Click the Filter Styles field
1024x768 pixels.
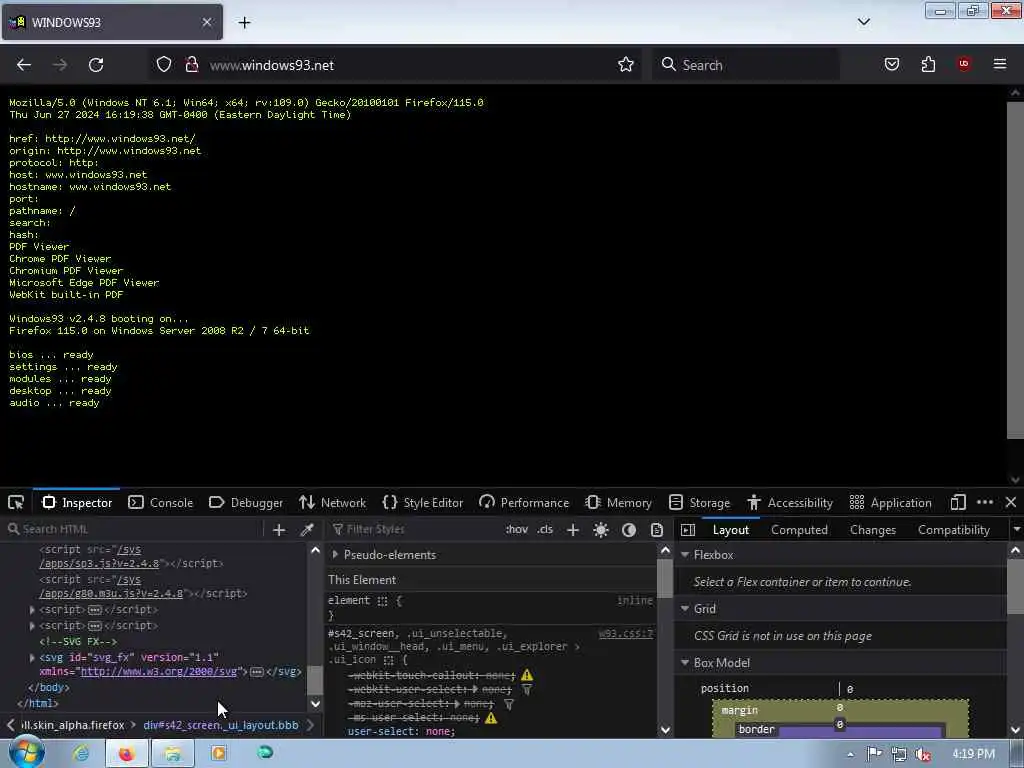tap(415, 529)
